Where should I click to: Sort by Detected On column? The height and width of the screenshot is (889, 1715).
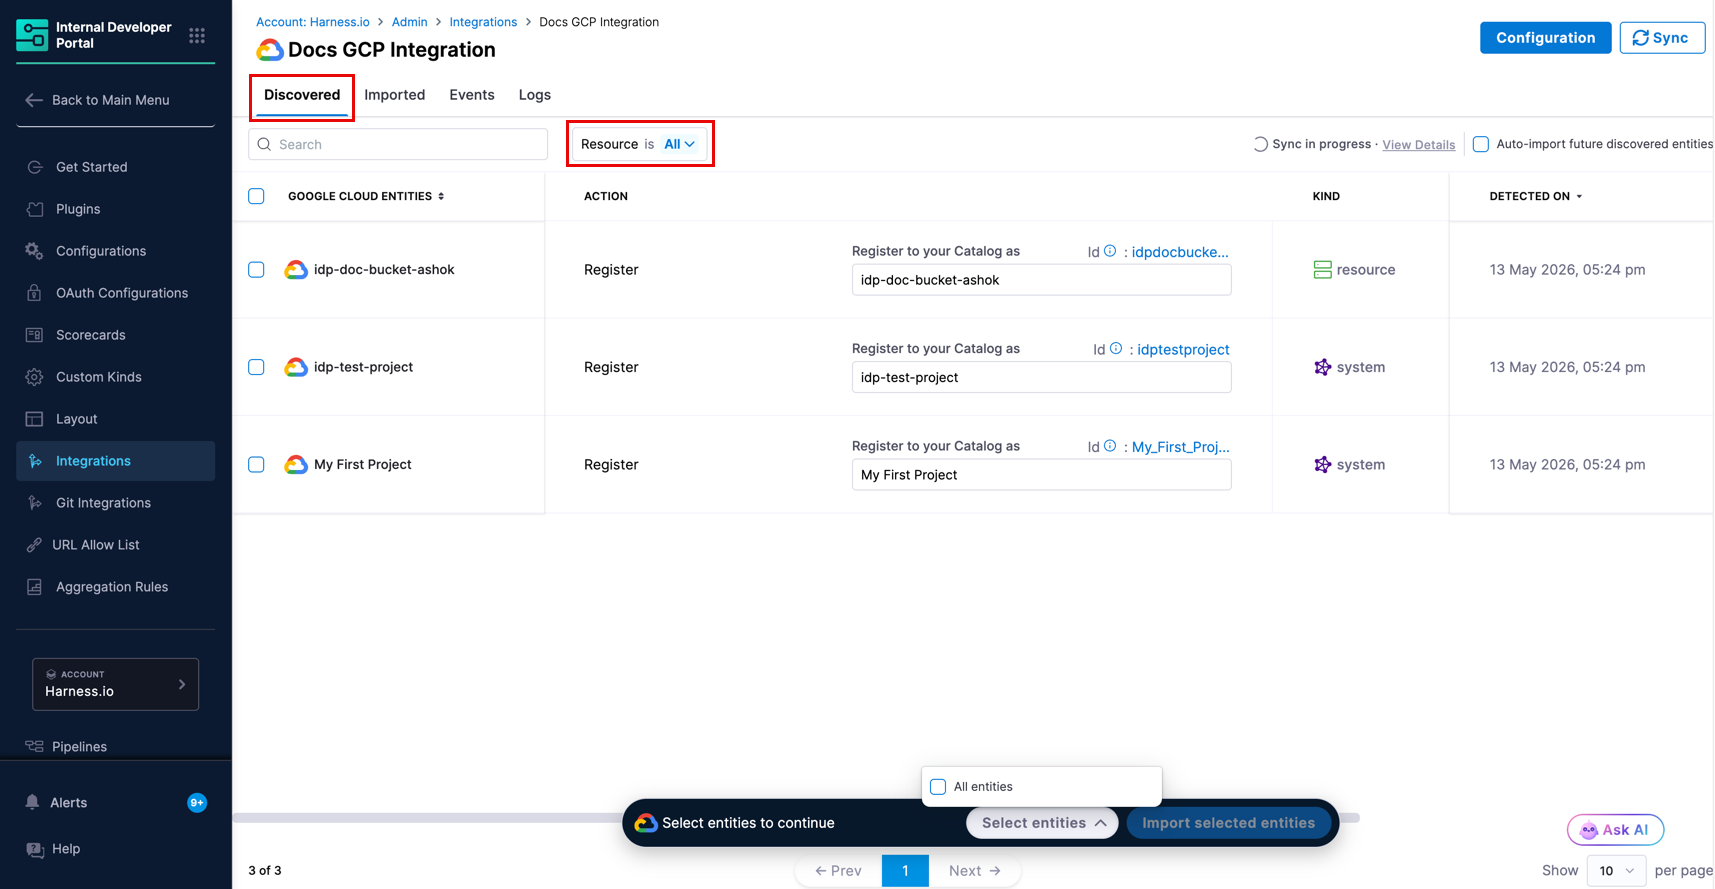1536,196
